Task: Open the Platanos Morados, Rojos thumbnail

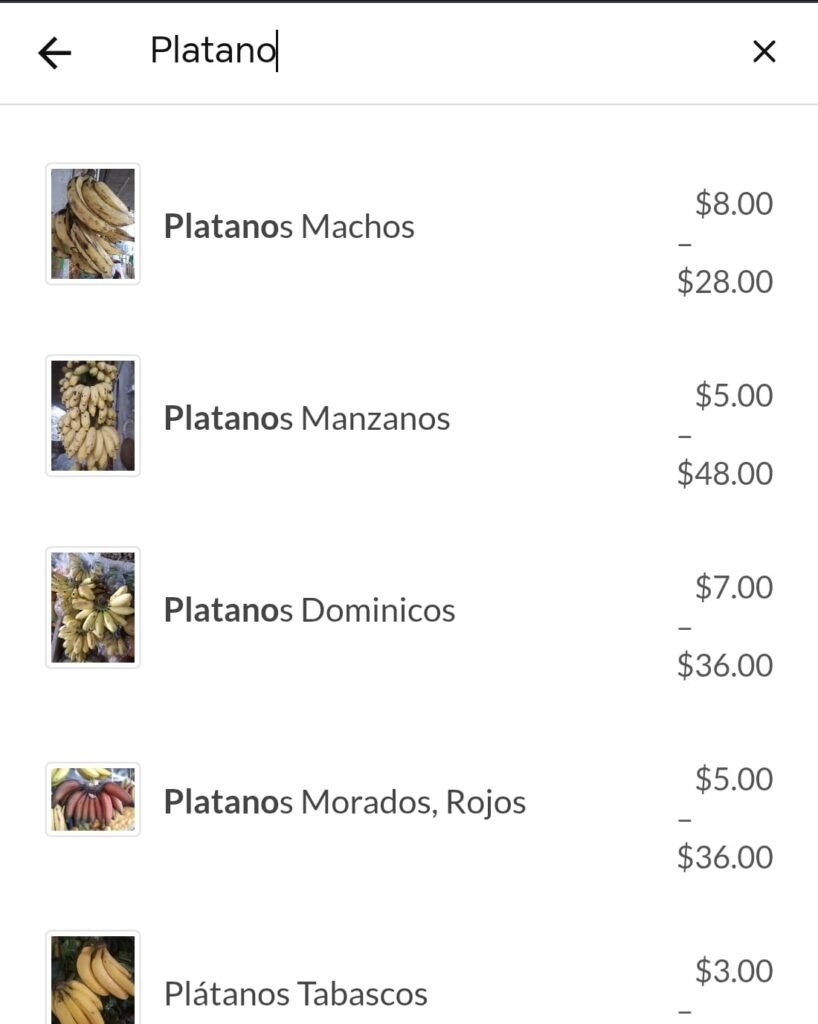Action: (x=93, y=799)
